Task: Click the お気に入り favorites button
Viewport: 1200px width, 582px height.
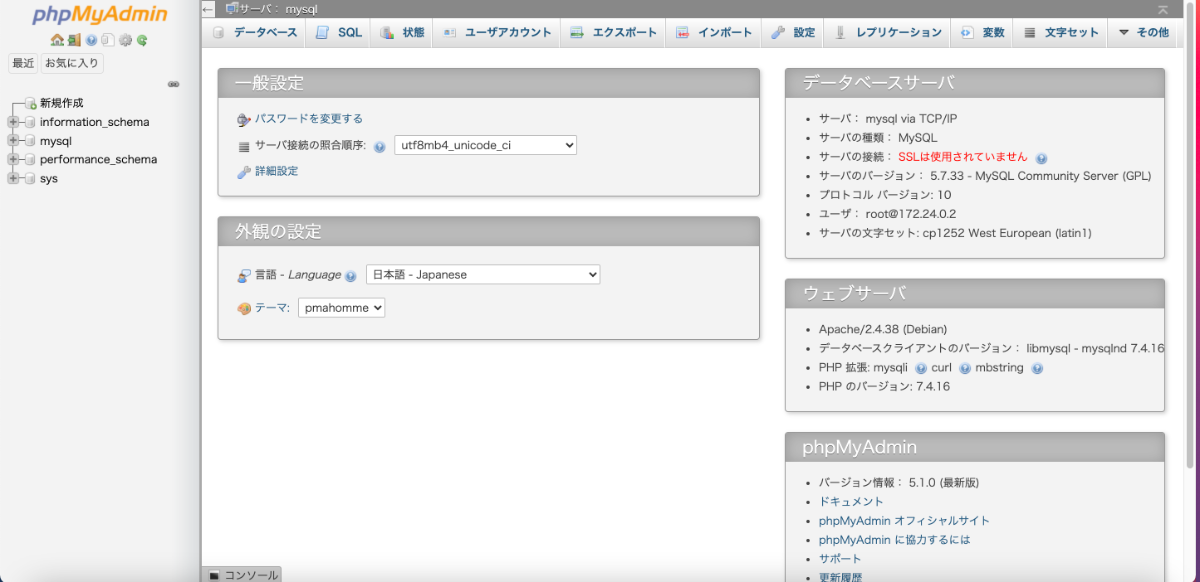Action: click(73, 63)
